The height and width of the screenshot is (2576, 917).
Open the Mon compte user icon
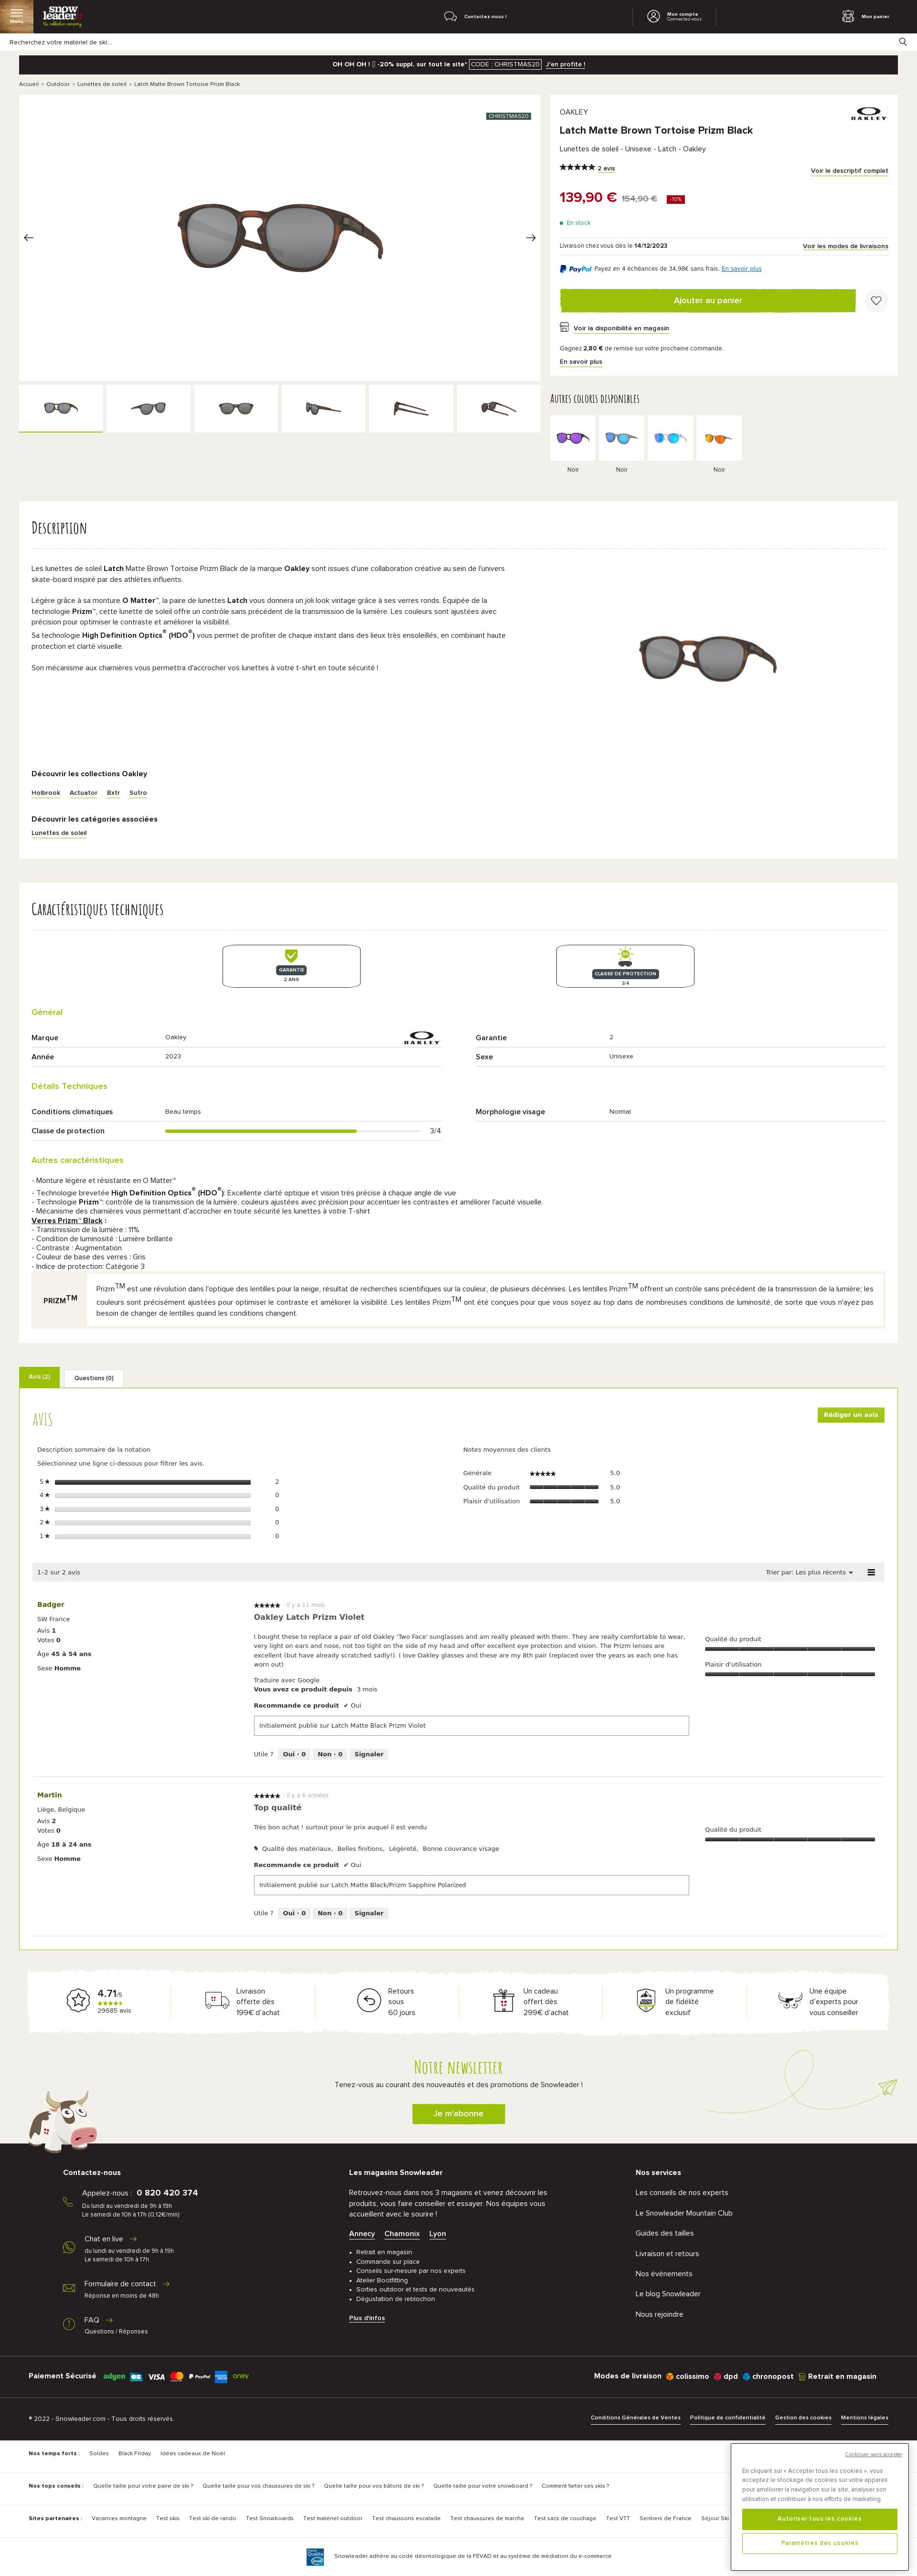653,16
